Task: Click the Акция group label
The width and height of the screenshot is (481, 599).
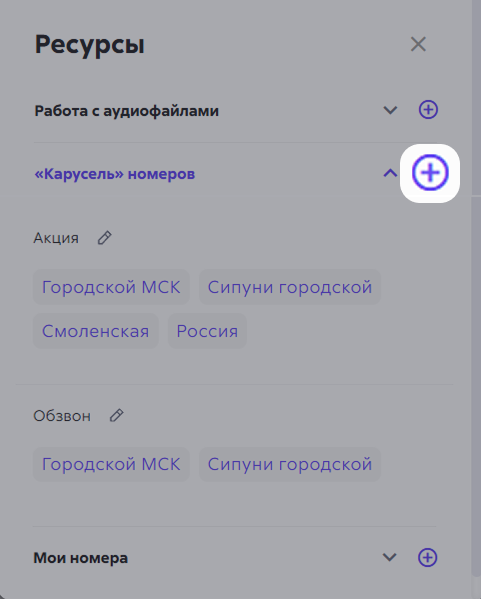Action: [56, 238]
